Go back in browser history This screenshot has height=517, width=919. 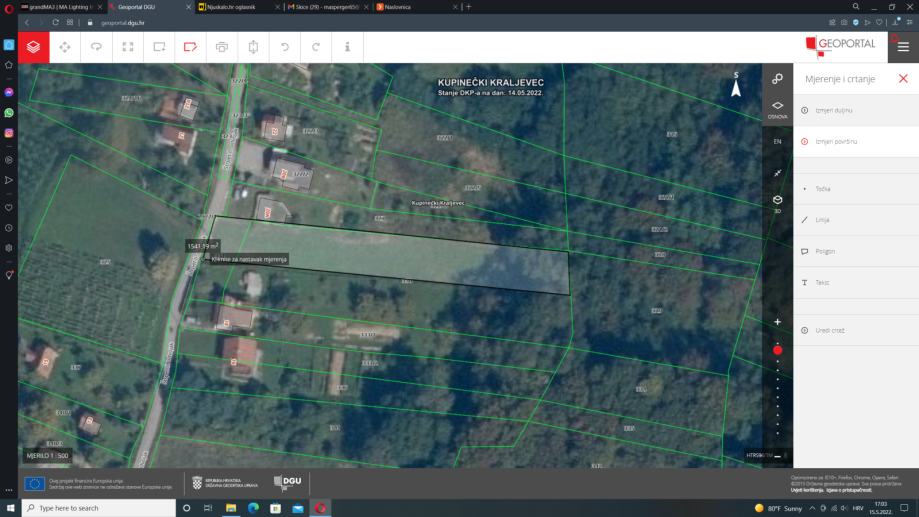[x=26, y=22]
